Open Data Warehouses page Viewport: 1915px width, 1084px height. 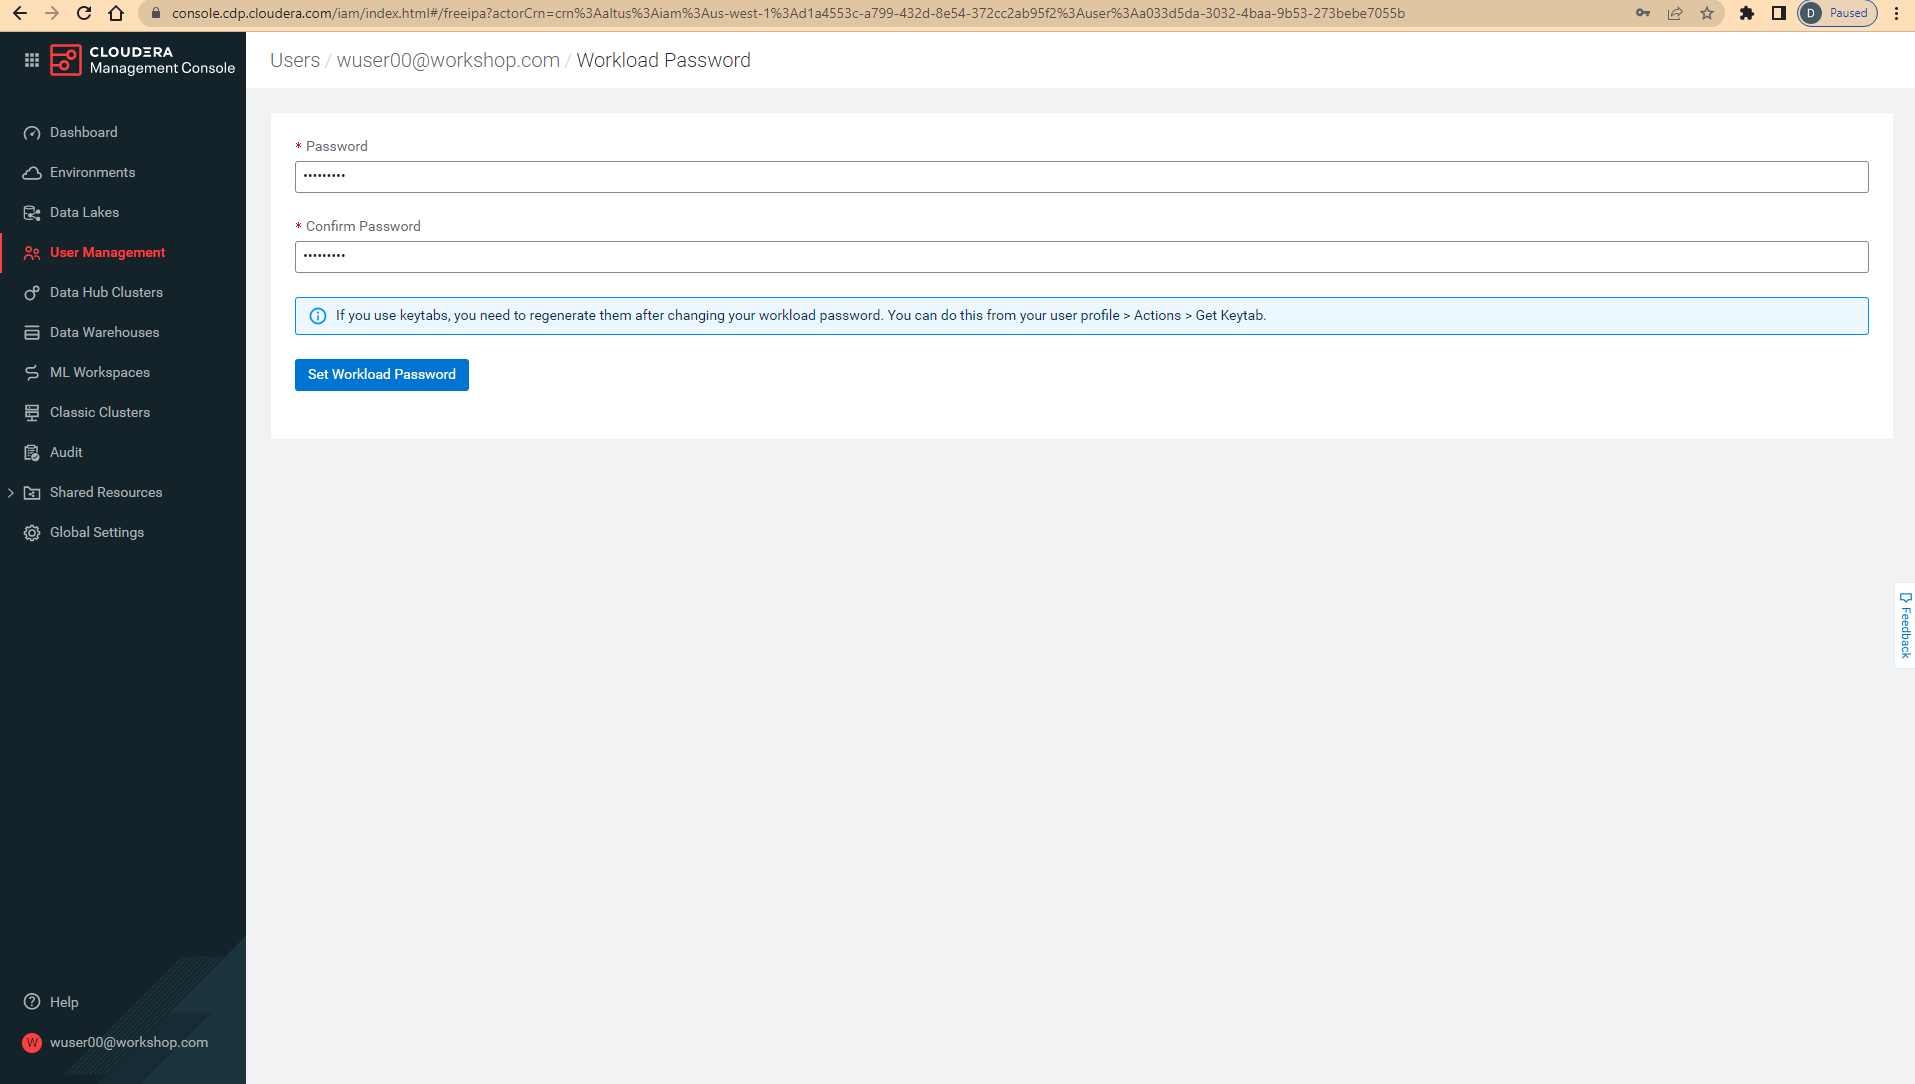105,332
